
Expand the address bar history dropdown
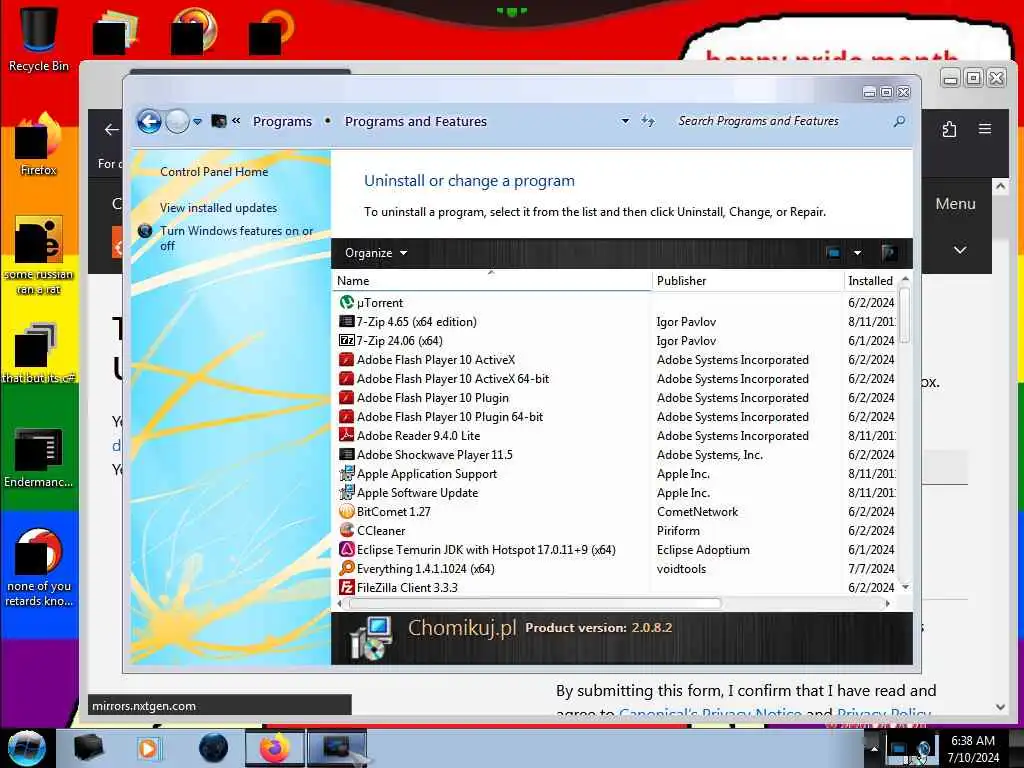click(x=625, y=121)
